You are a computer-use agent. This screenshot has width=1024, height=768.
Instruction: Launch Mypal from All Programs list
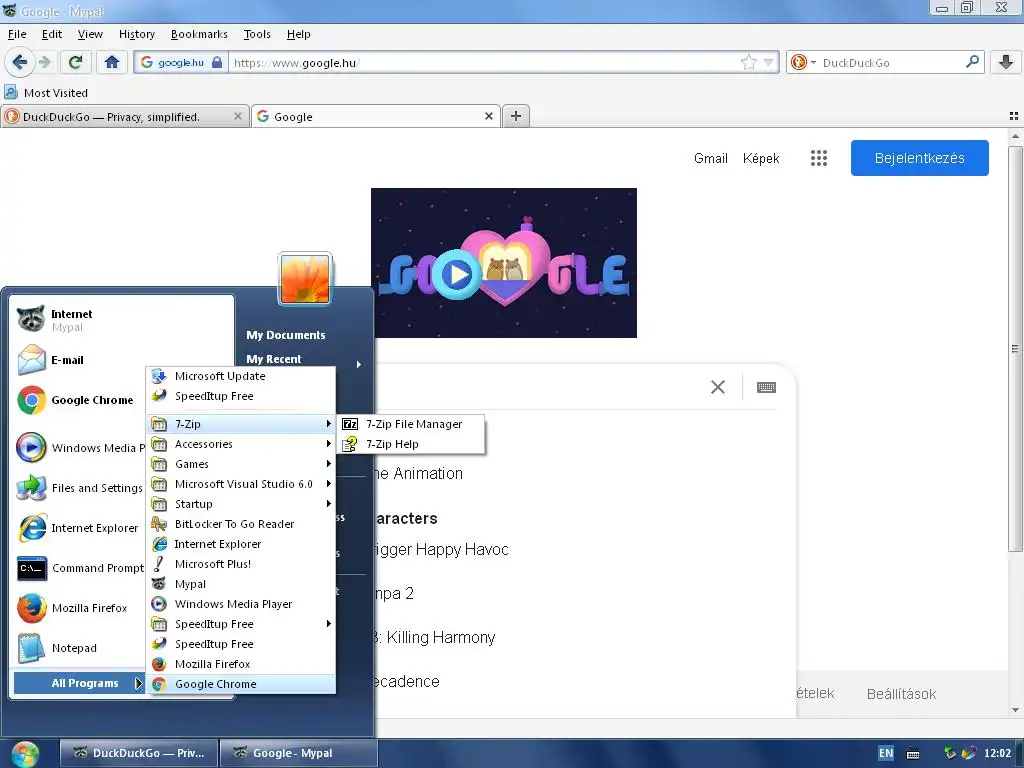tap(241, 584)
